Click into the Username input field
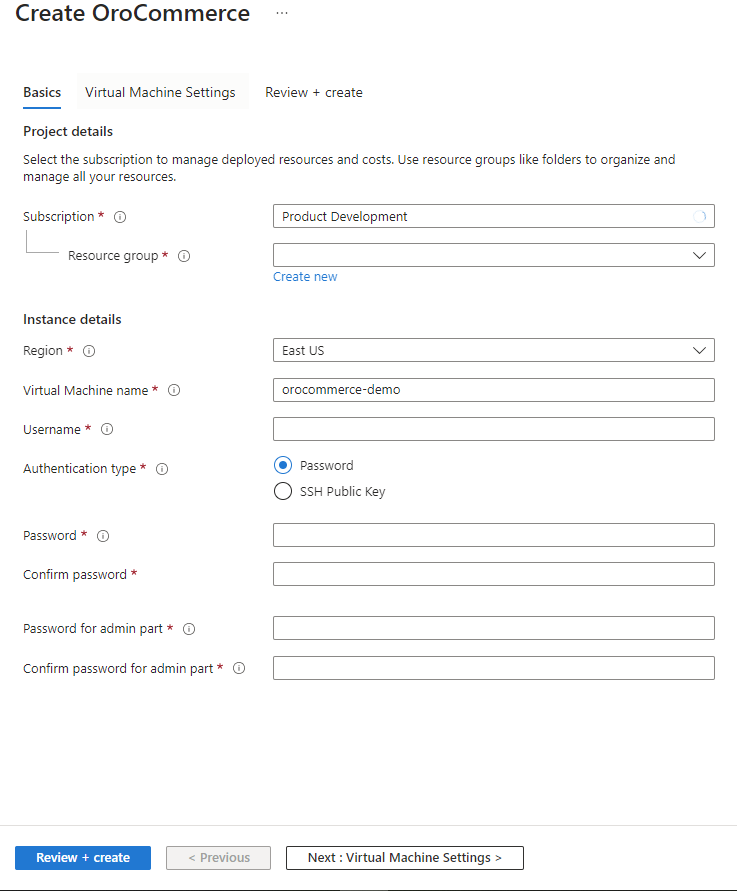This screenshot has width=737, height=891. click(493, 429)
